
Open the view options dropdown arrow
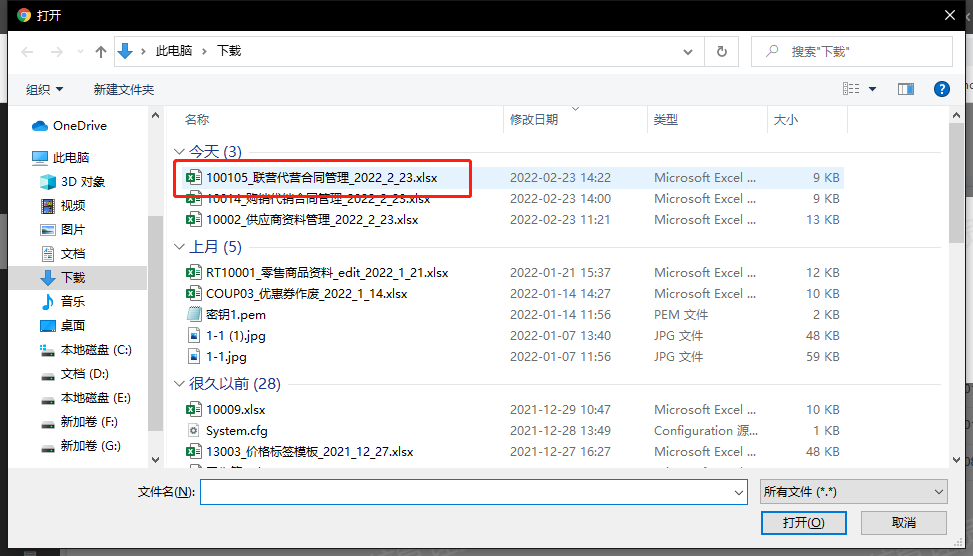point(872,89)
